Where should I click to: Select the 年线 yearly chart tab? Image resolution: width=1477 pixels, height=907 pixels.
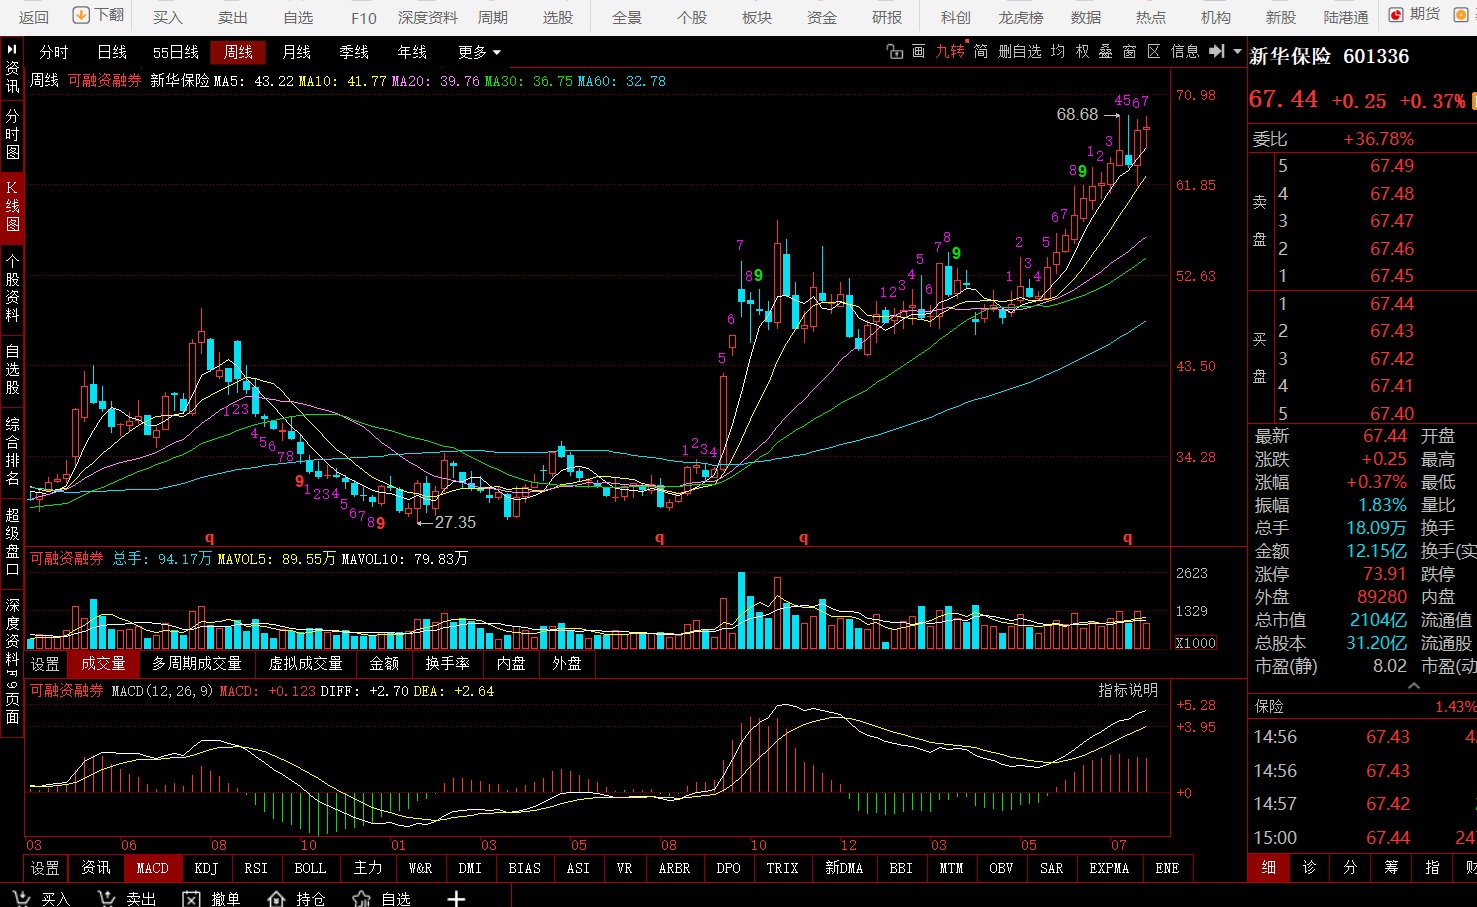pos(412,52)
